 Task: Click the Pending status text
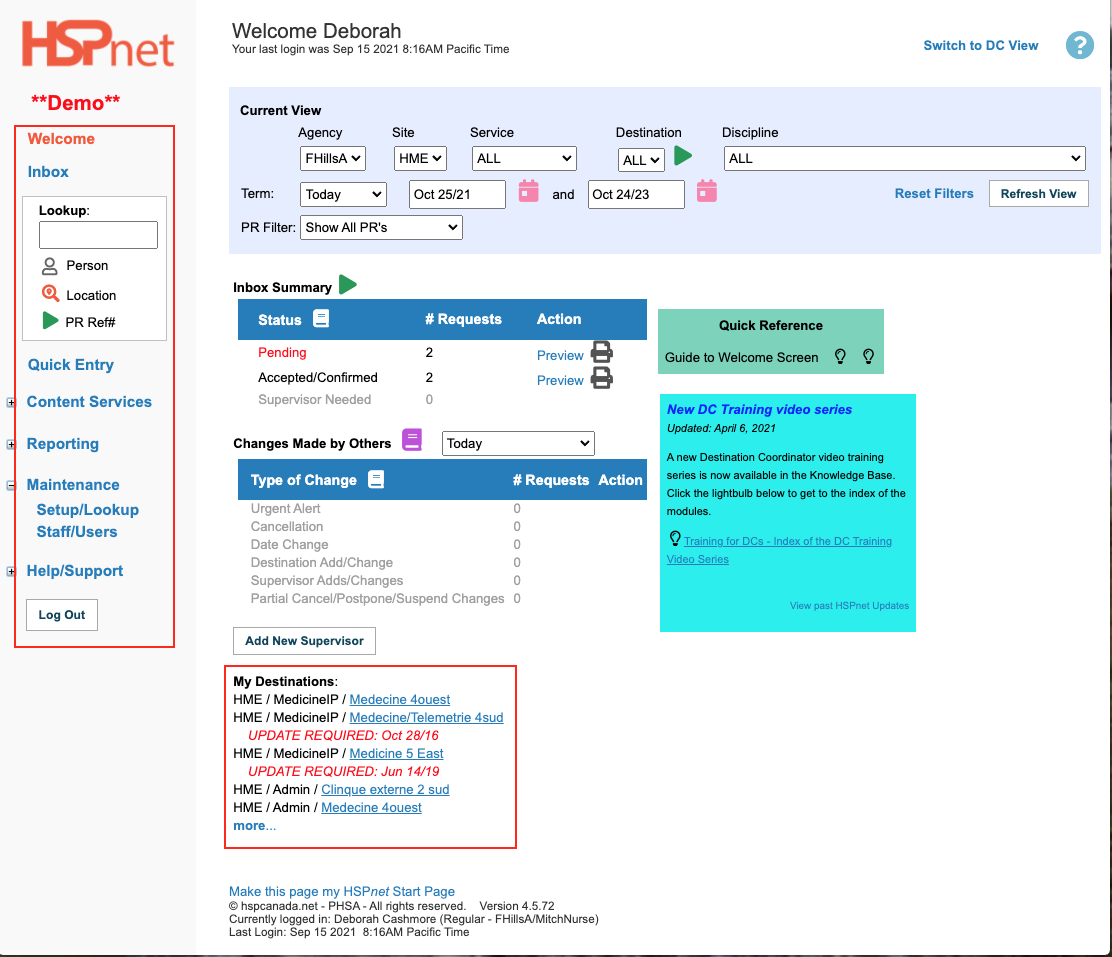pyautogui.click(x=282, y=353)
